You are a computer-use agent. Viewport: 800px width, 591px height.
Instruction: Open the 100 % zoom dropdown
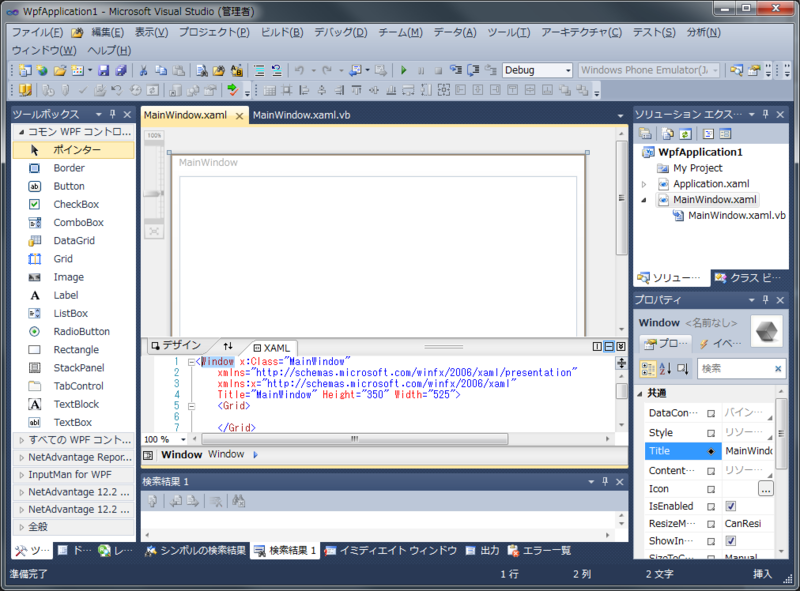pos(183,439)
